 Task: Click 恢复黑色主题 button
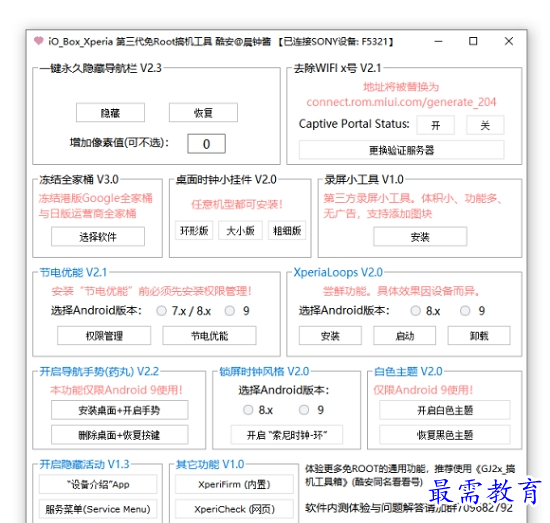coord(445,435)
